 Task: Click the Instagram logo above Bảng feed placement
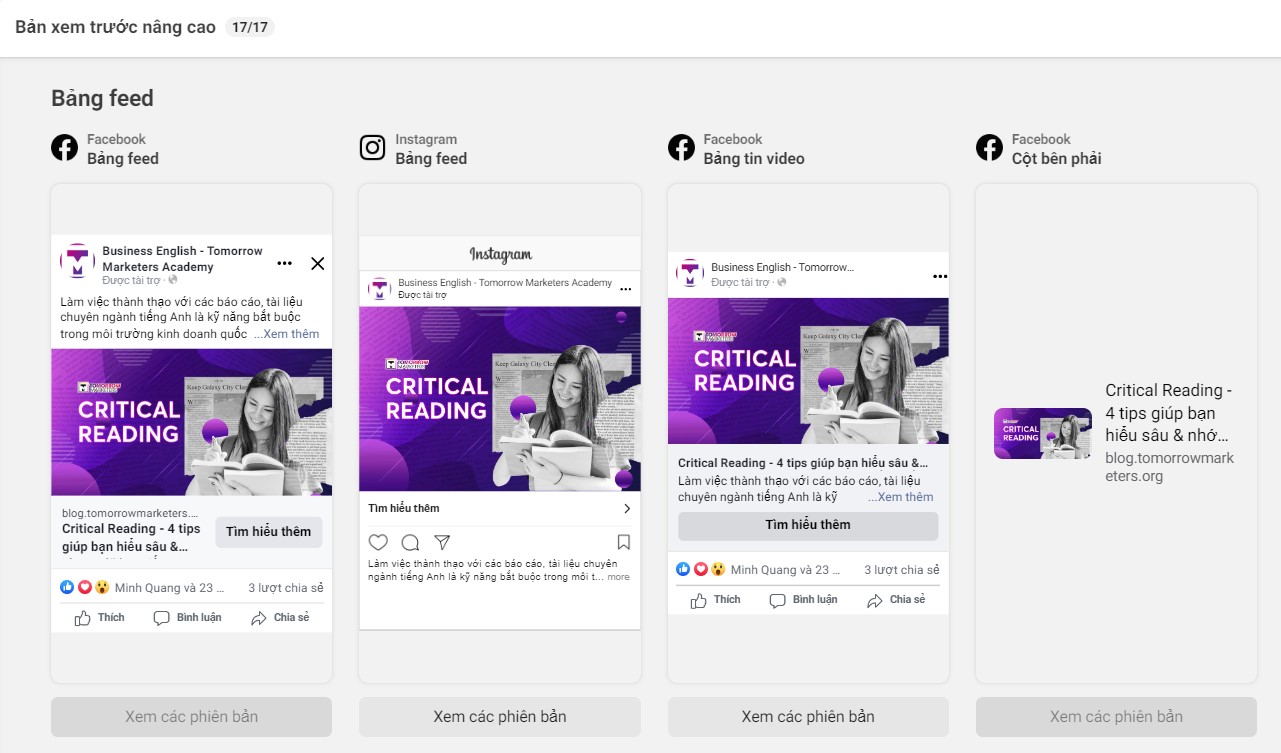tap(372, 148)
